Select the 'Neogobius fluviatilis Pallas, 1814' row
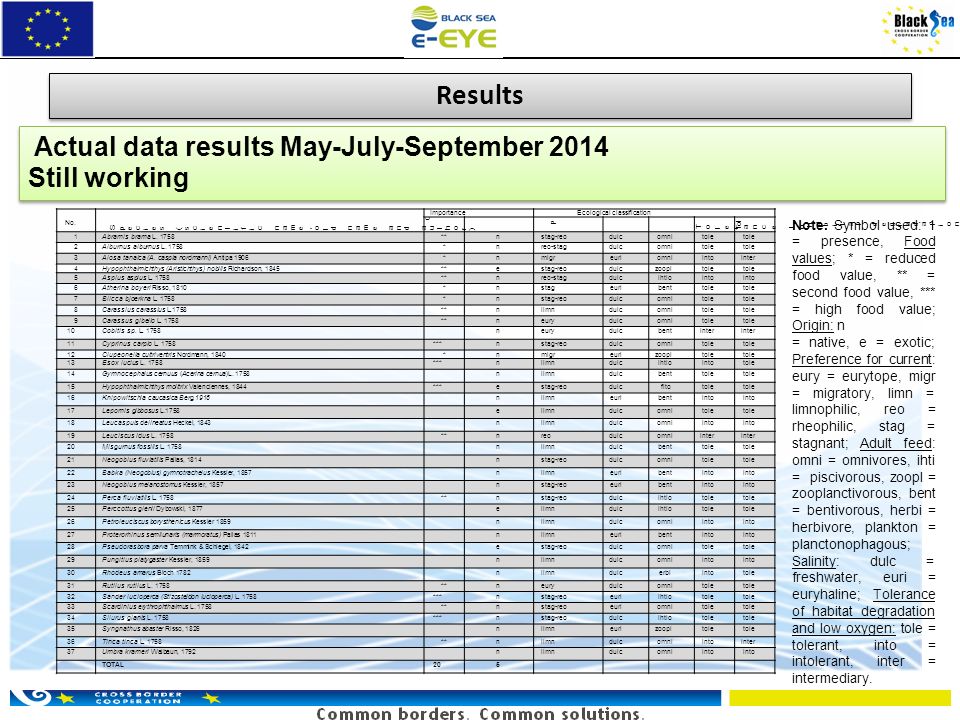The width and height of the screenshot is (960, 720). coord(416,460)
